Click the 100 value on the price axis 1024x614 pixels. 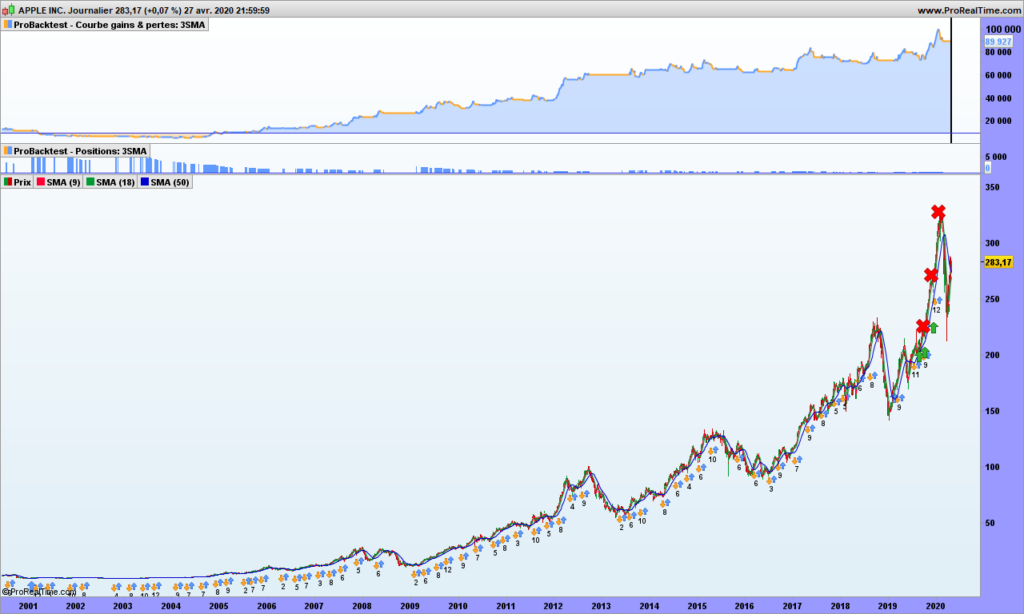pos(992,467)
